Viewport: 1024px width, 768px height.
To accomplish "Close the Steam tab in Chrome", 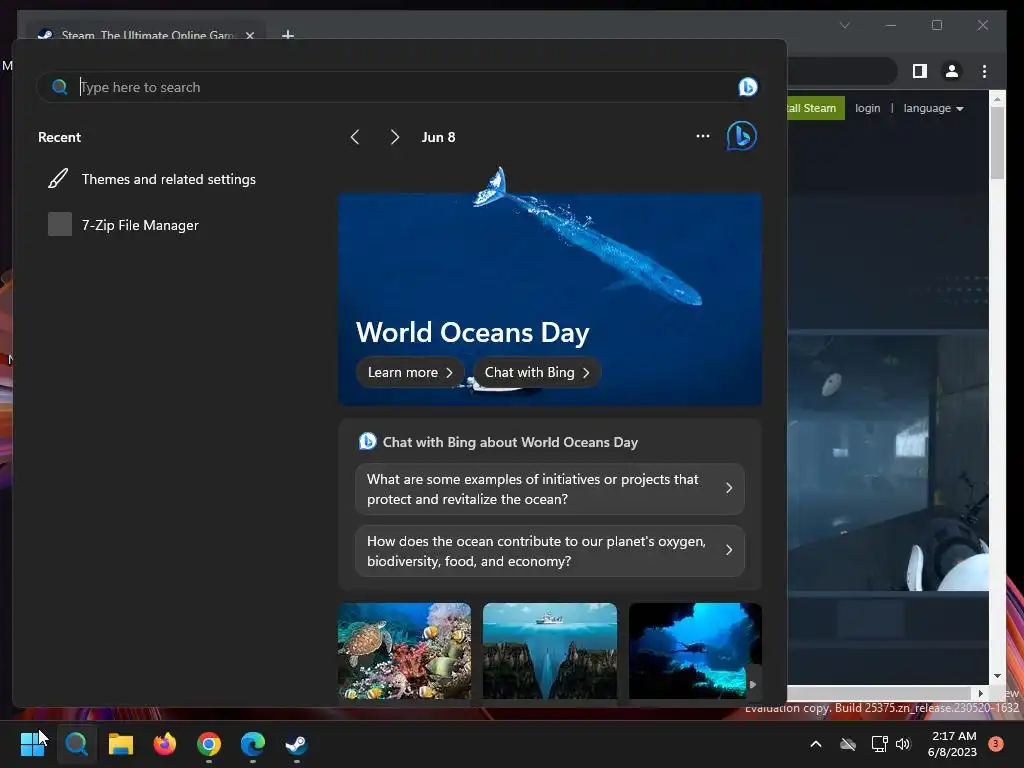I will pyautogui.click(x=249, y=35).
